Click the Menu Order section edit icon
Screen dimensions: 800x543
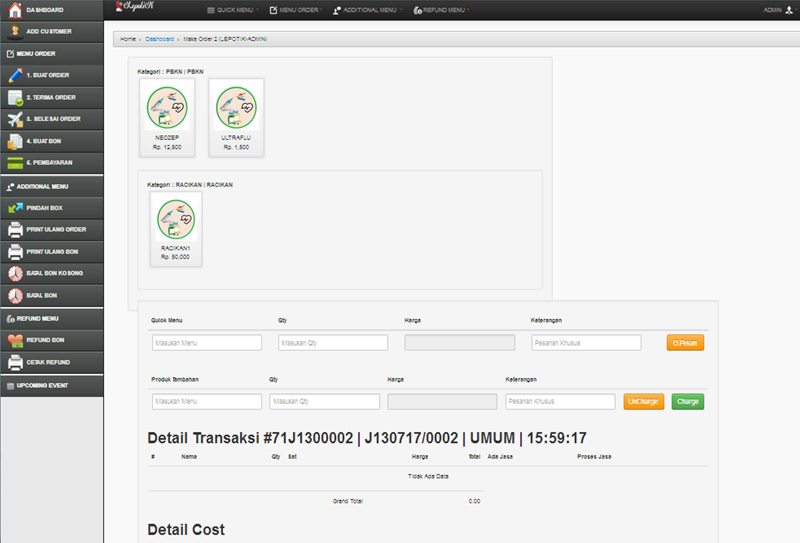[10, 54]
